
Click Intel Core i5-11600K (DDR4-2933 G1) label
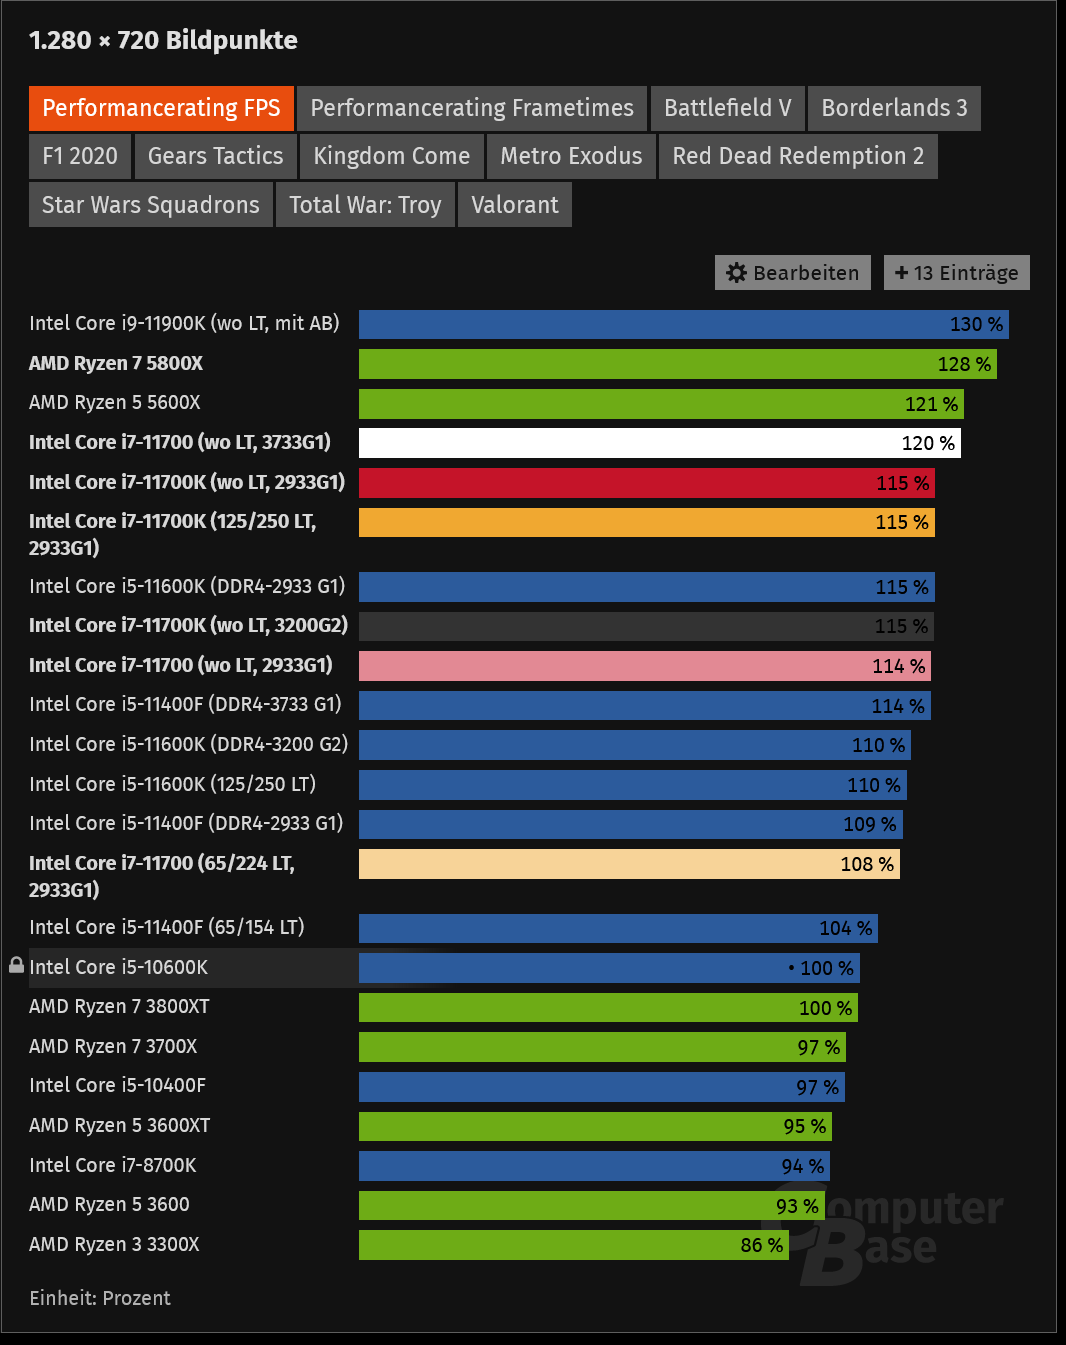click(187, 586)
